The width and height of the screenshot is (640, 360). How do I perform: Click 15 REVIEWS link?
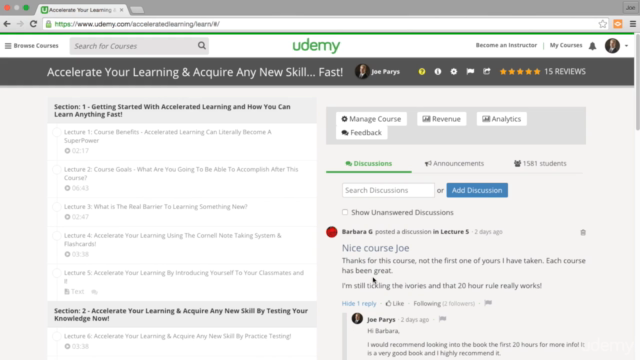pyautogui.click(x=565, y=71)
